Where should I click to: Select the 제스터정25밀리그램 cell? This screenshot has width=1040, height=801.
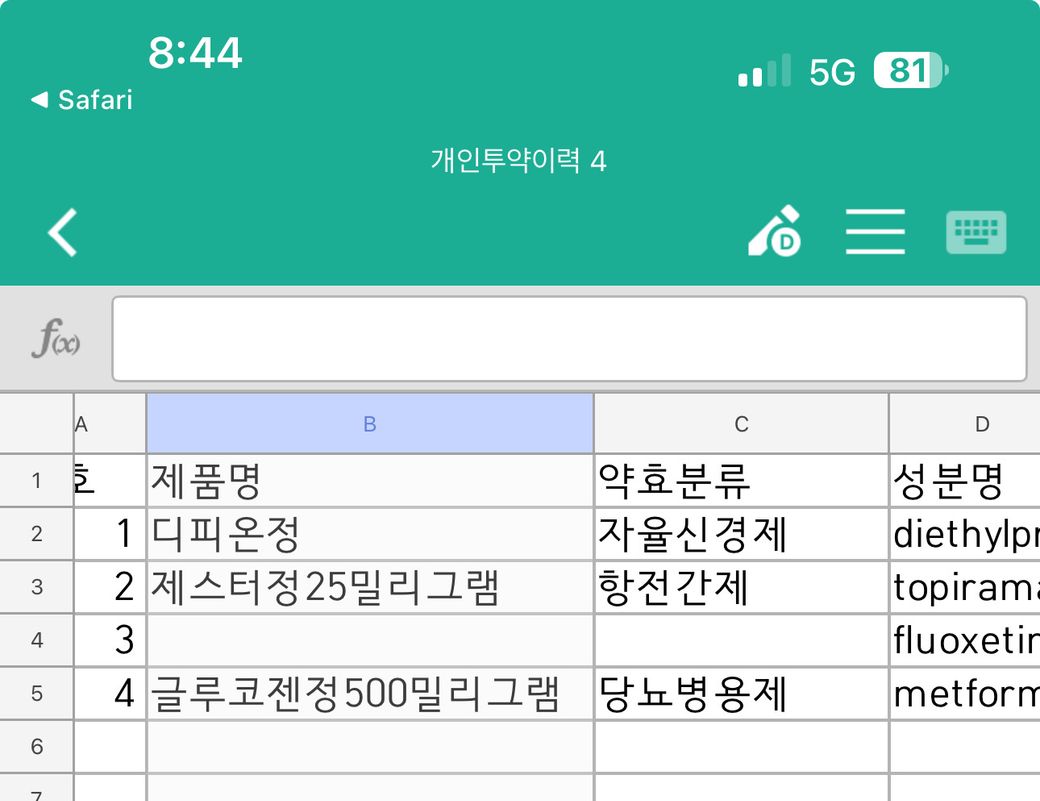pos(369,588)
